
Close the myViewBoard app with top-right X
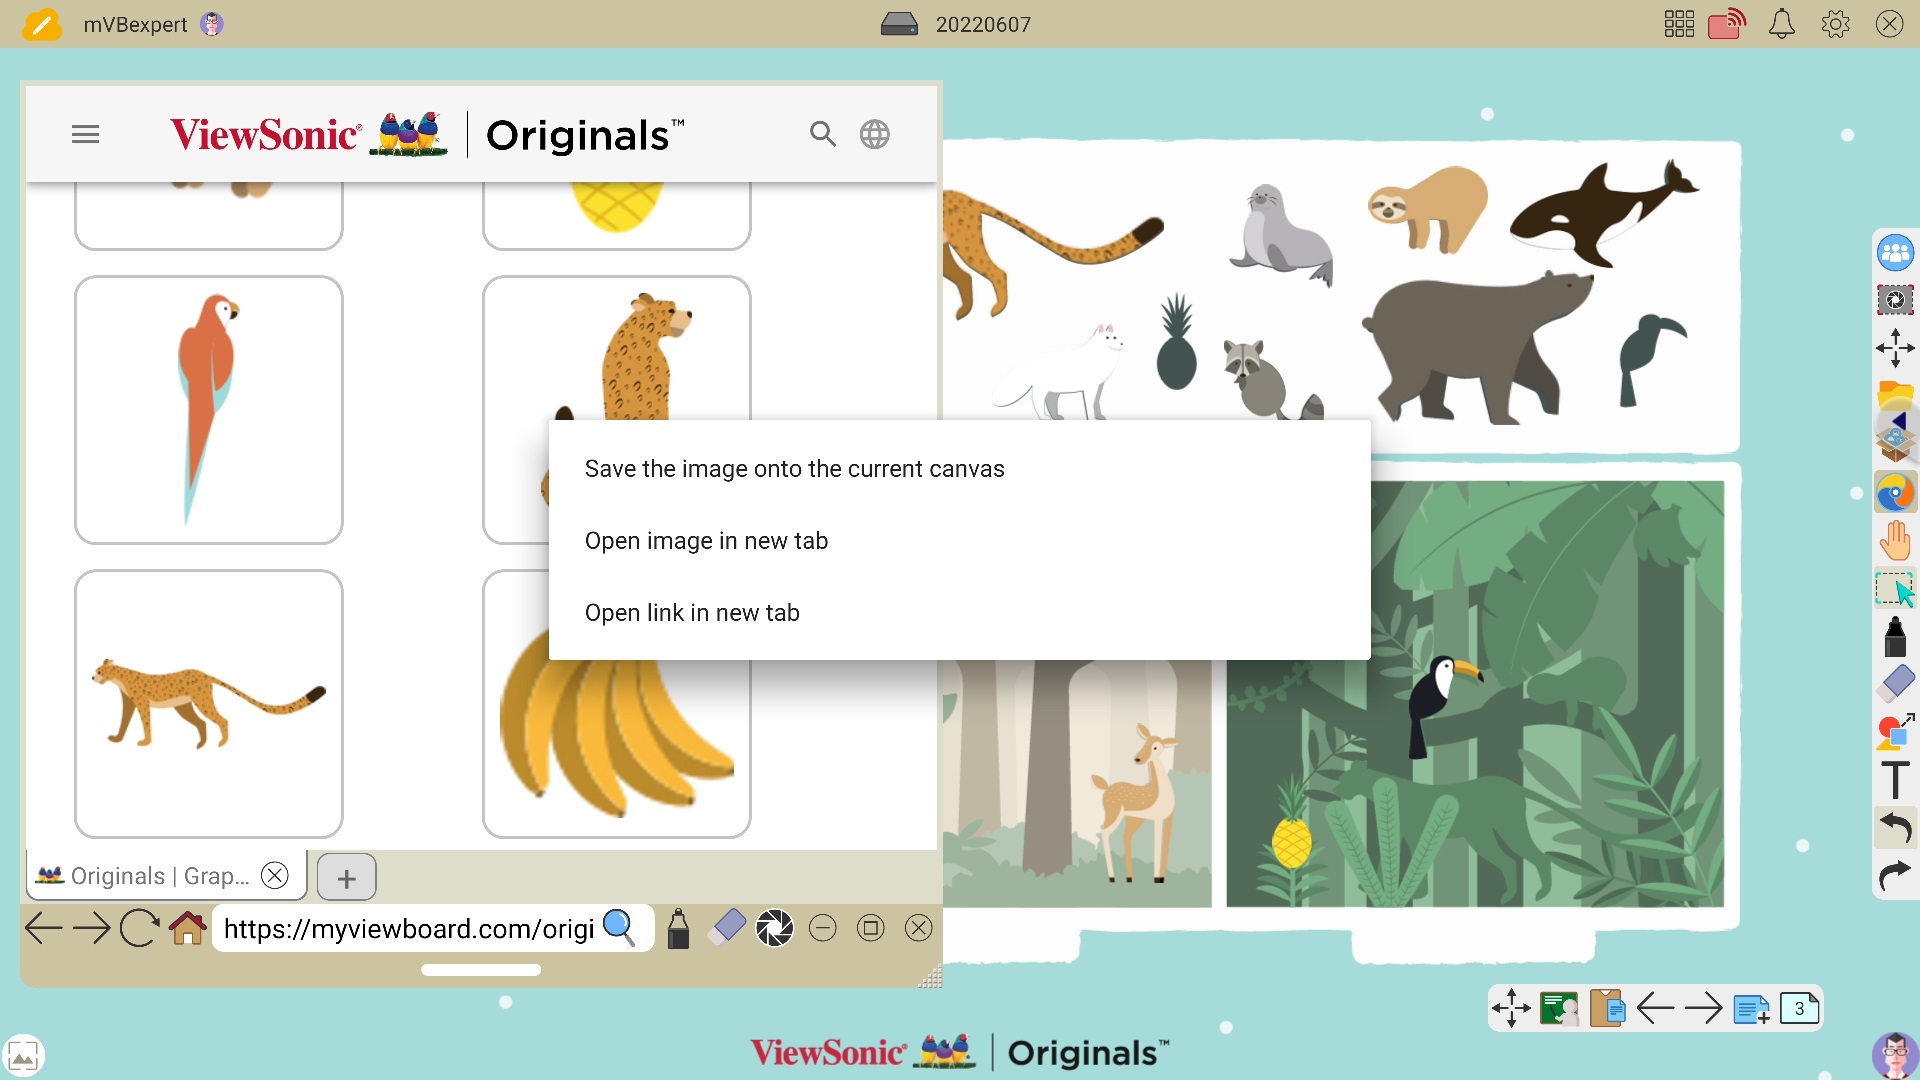(x=1889, y=24)
